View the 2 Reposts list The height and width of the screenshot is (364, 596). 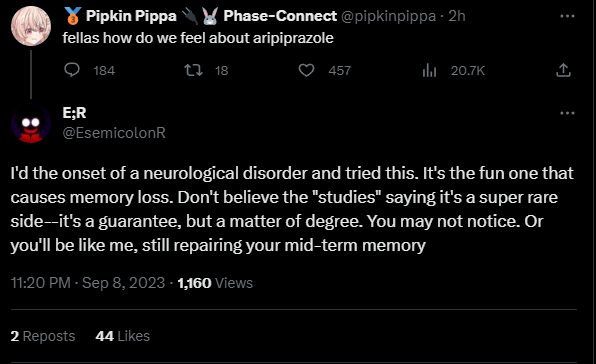(43, 336)
